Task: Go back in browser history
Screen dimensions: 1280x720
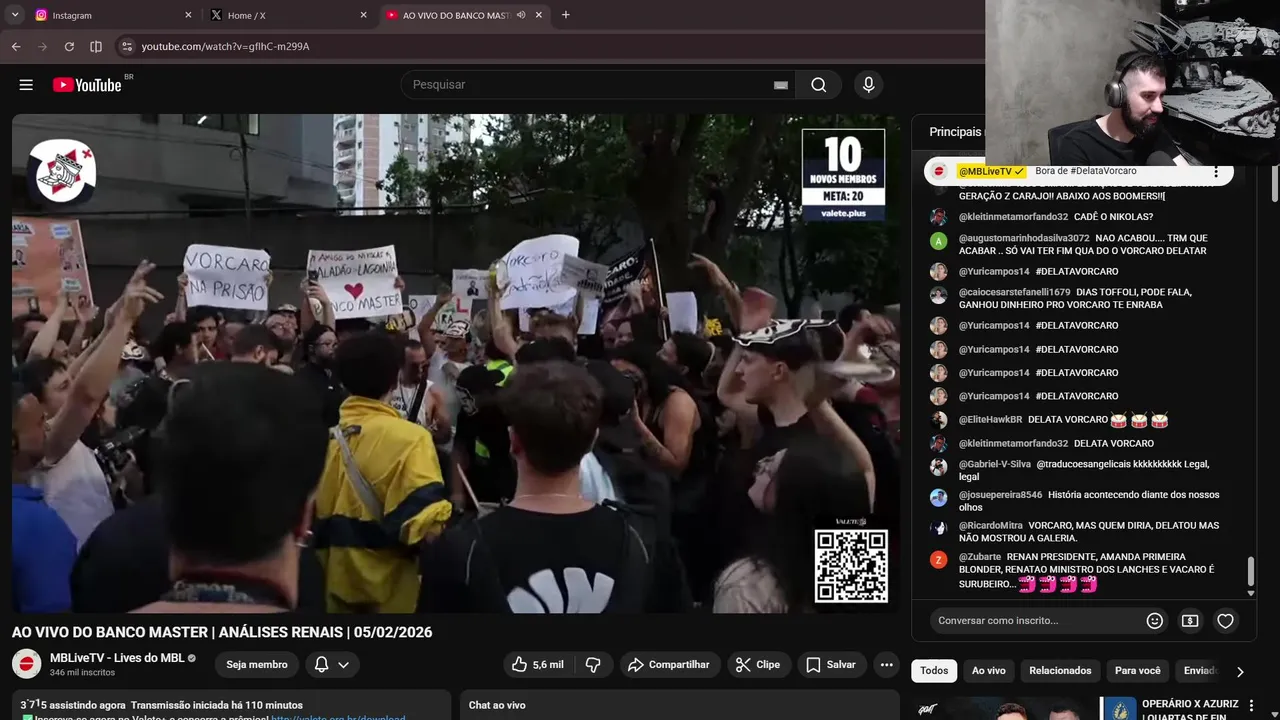Action: tap(16, 46)
